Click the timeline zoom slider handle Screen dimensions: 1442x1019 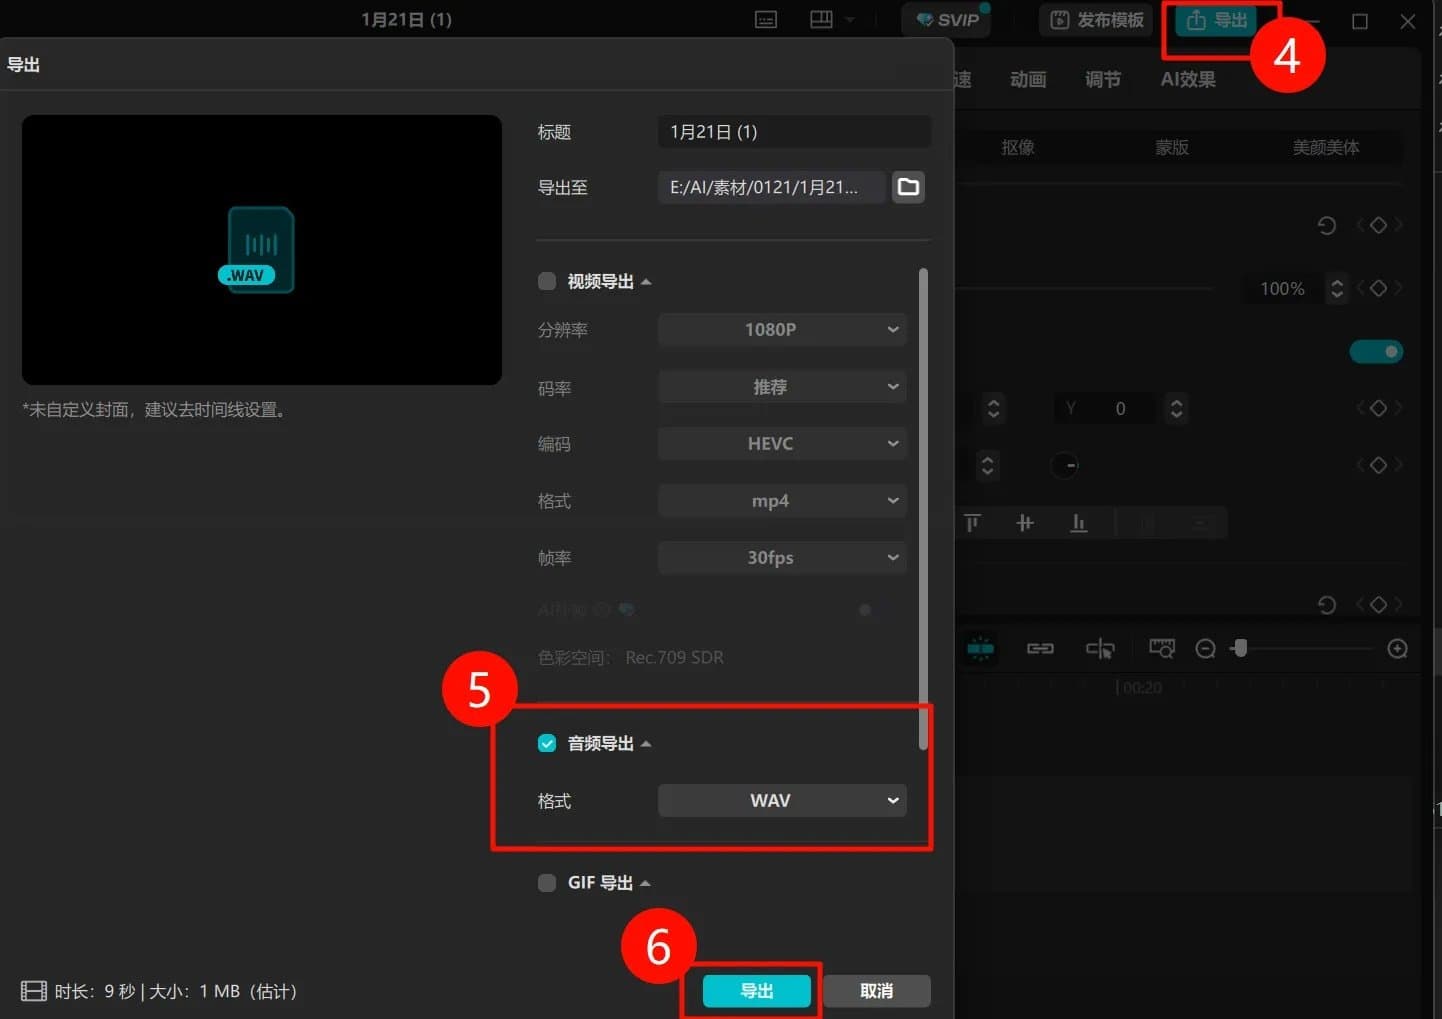1240,648
